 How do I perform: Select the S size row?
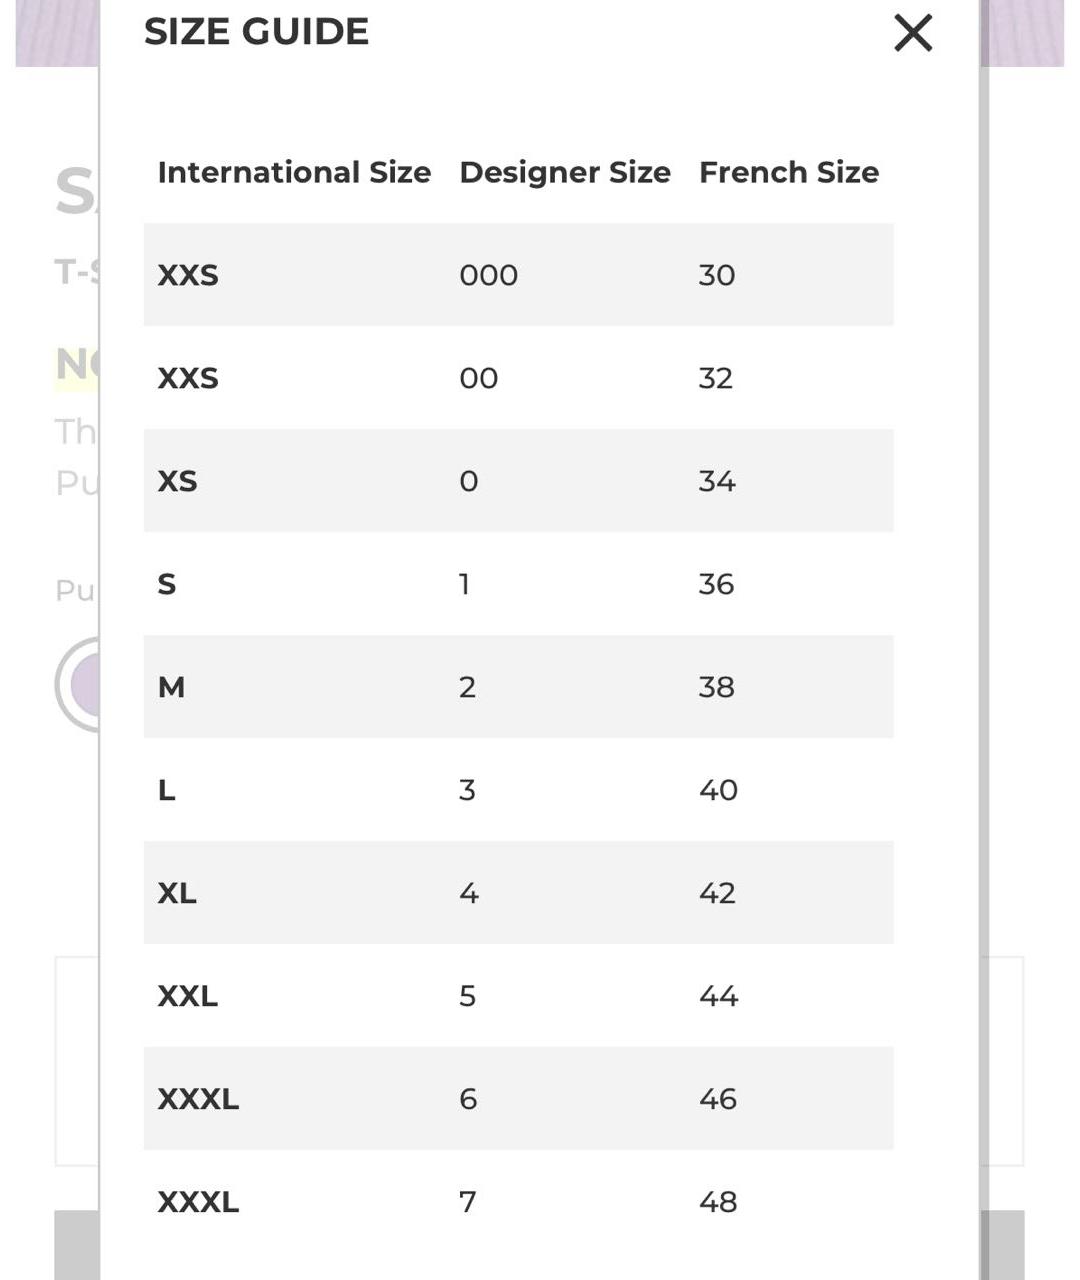point(518,583)
